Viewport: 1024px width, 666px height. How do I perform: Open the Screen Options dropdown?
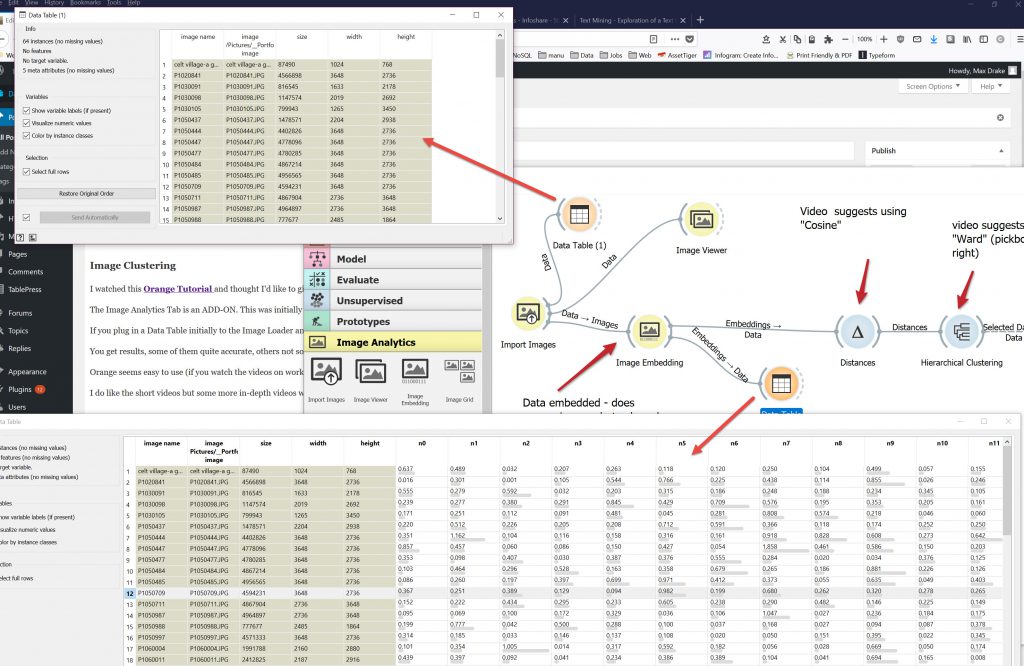coord(933,87)
